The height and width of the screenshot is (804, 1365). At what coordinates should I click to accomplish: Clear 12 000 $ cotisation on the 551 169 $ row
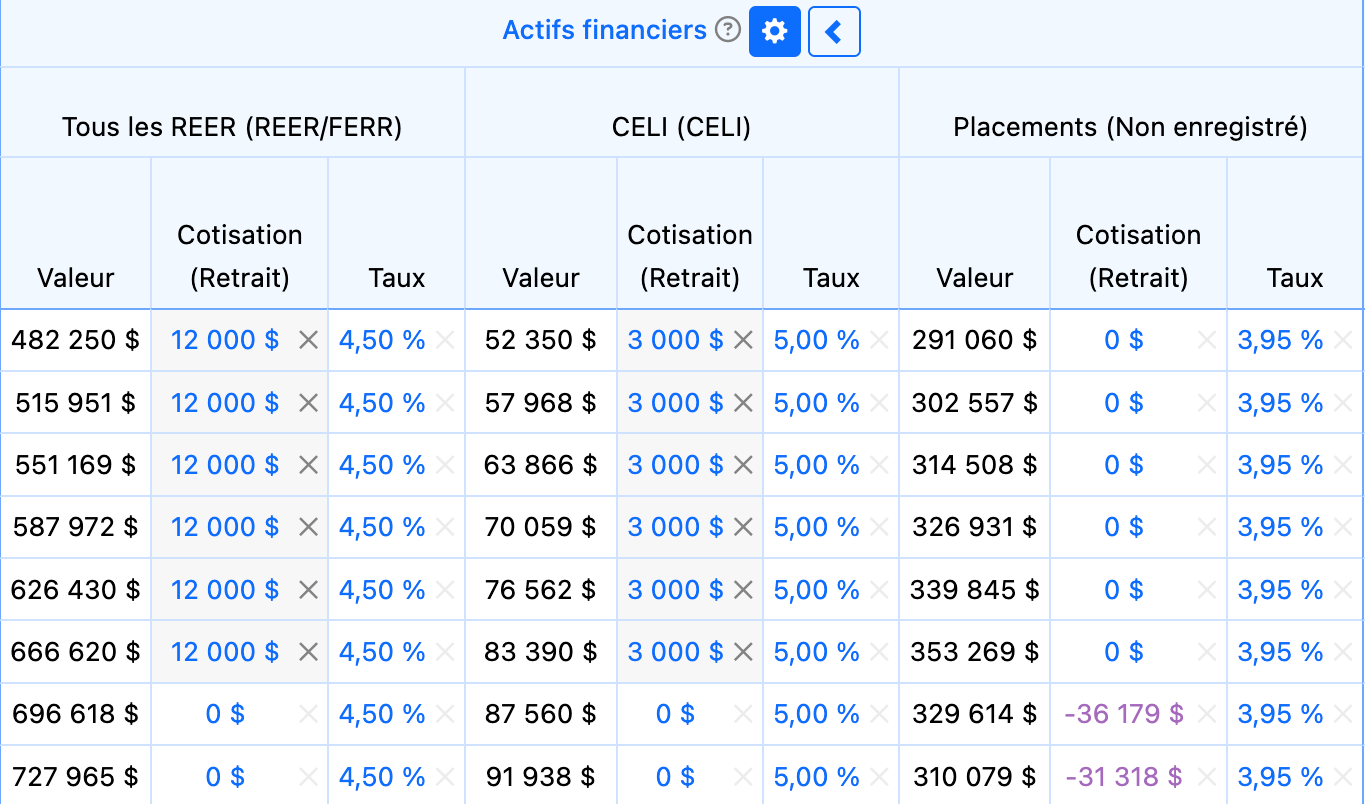click(x=308, y=465)
